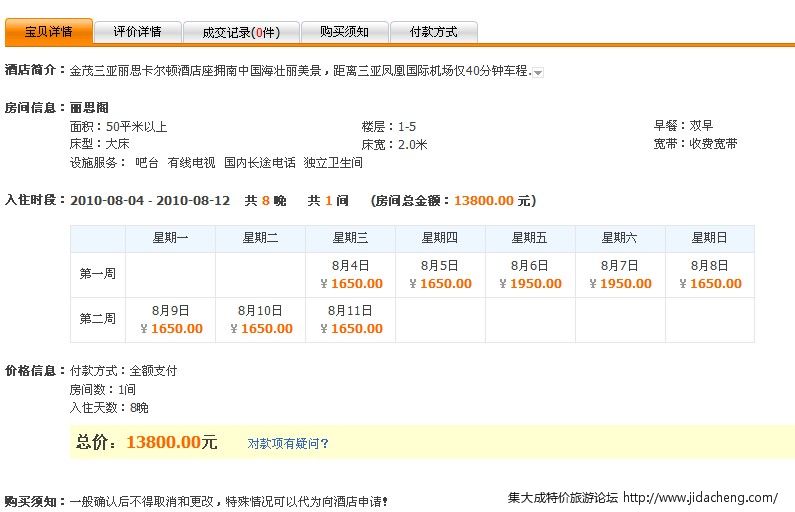Select the 8月5日 price cell
Screen dimensions: 795x512
tap(440, 275)
